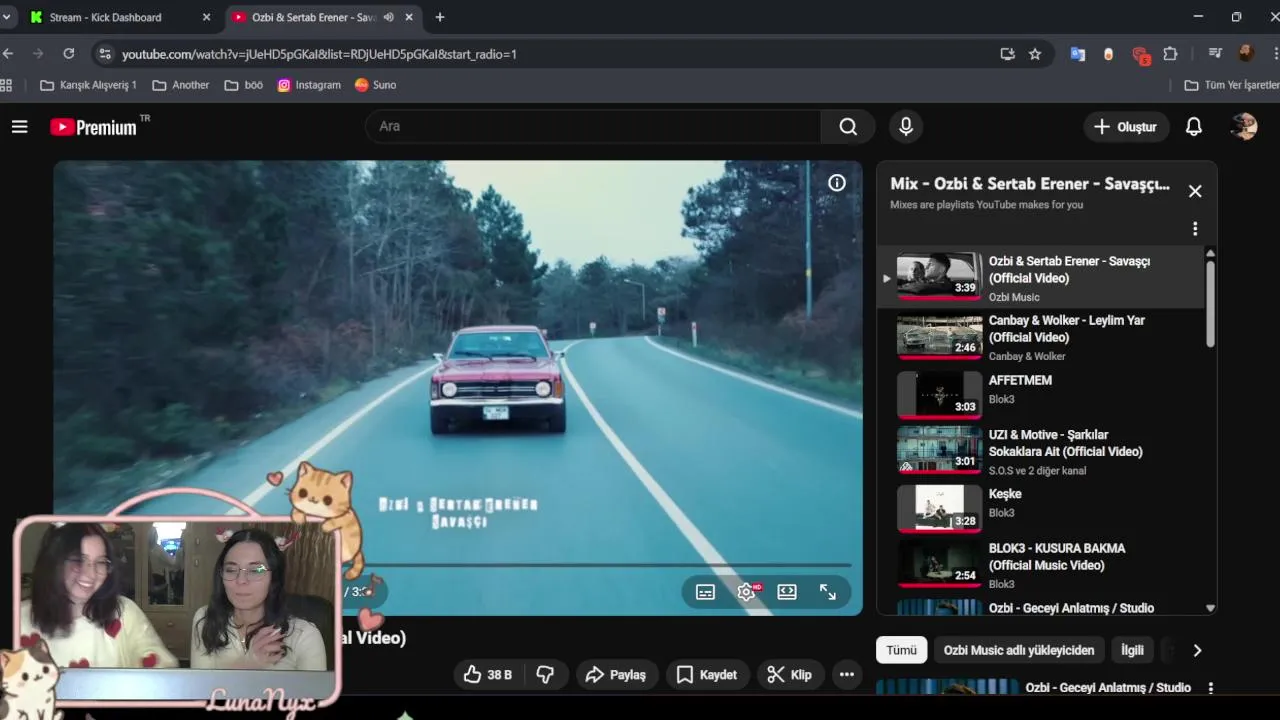Screen dimensions: 1280x720
Task: Open the böö bookmark folder
Action: coord(243,85)
